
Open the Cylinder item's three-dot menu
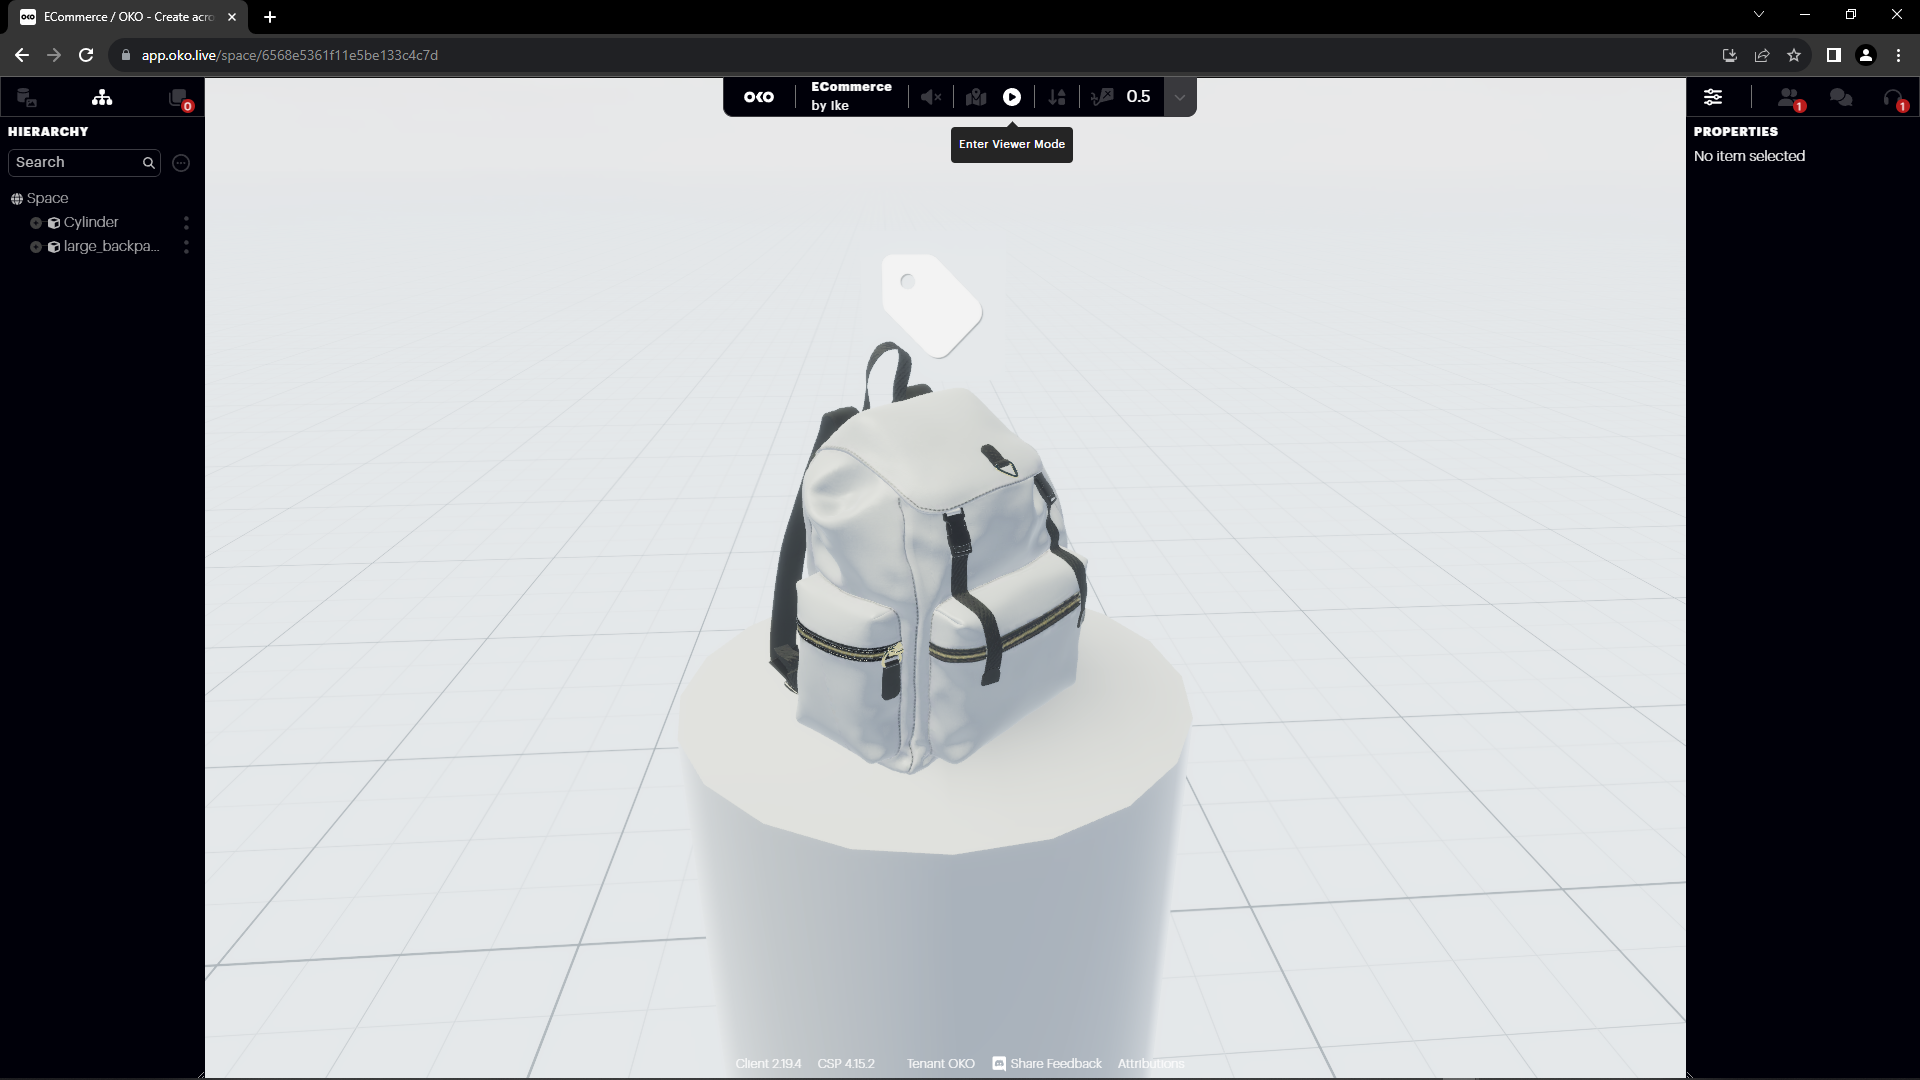click(x=186, y=223)
